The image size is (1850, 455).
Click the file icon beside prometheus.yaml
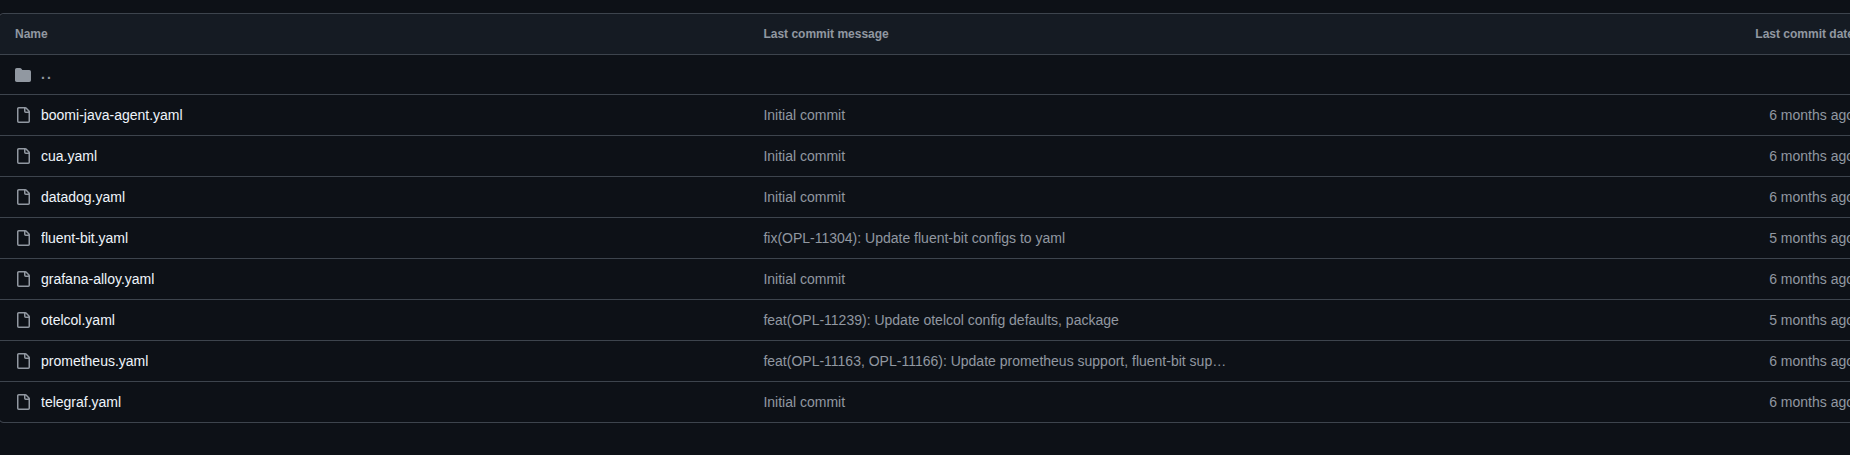tap(23, 361)
